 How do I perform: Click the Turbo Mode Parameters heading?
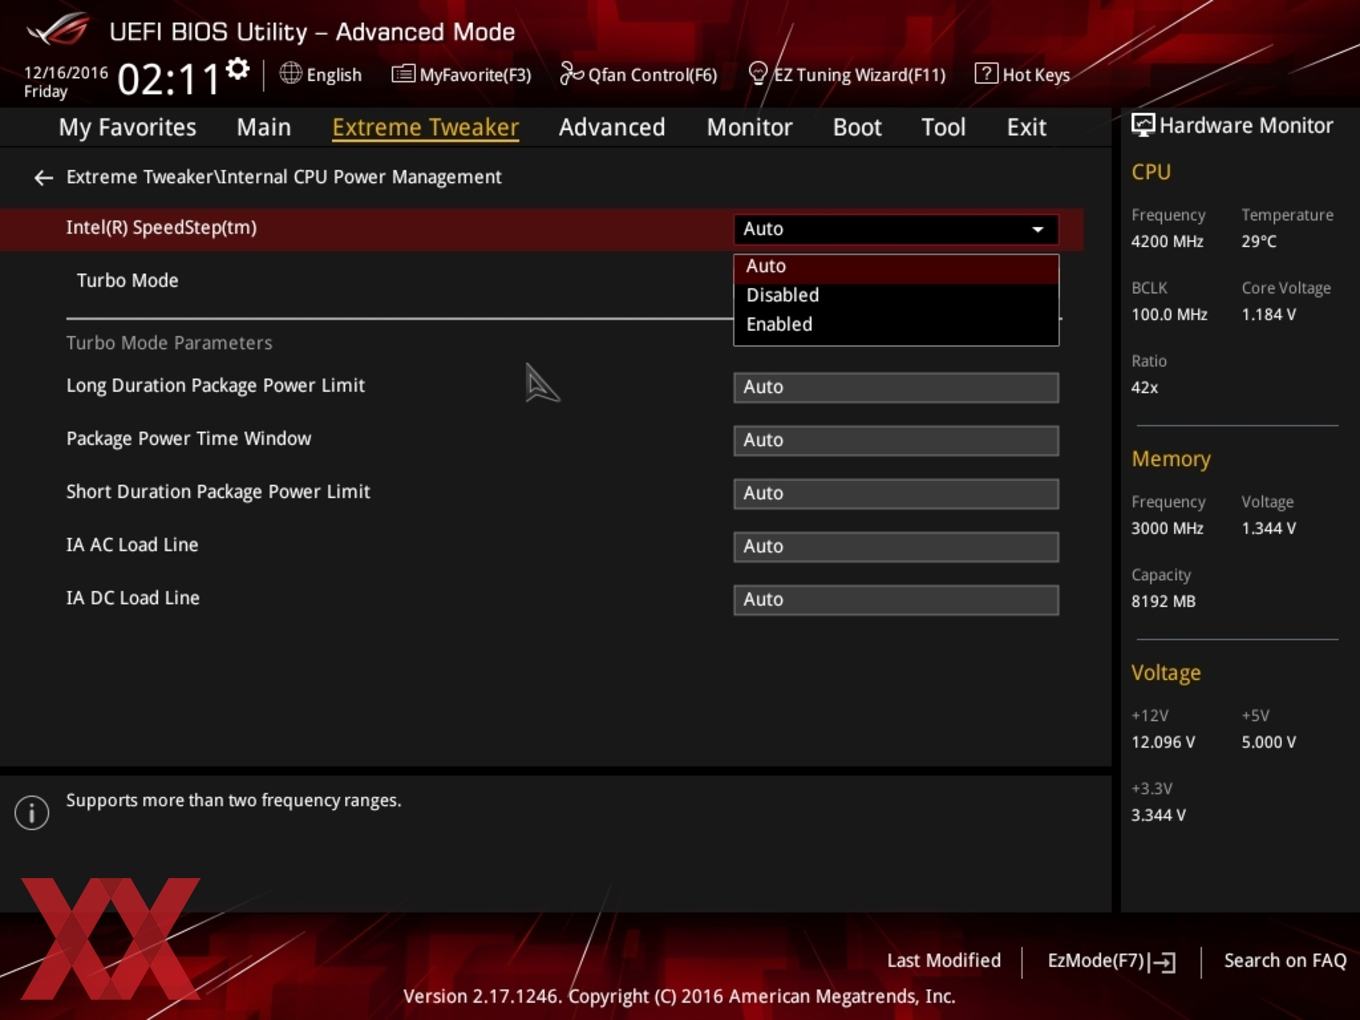pos(169,343)
